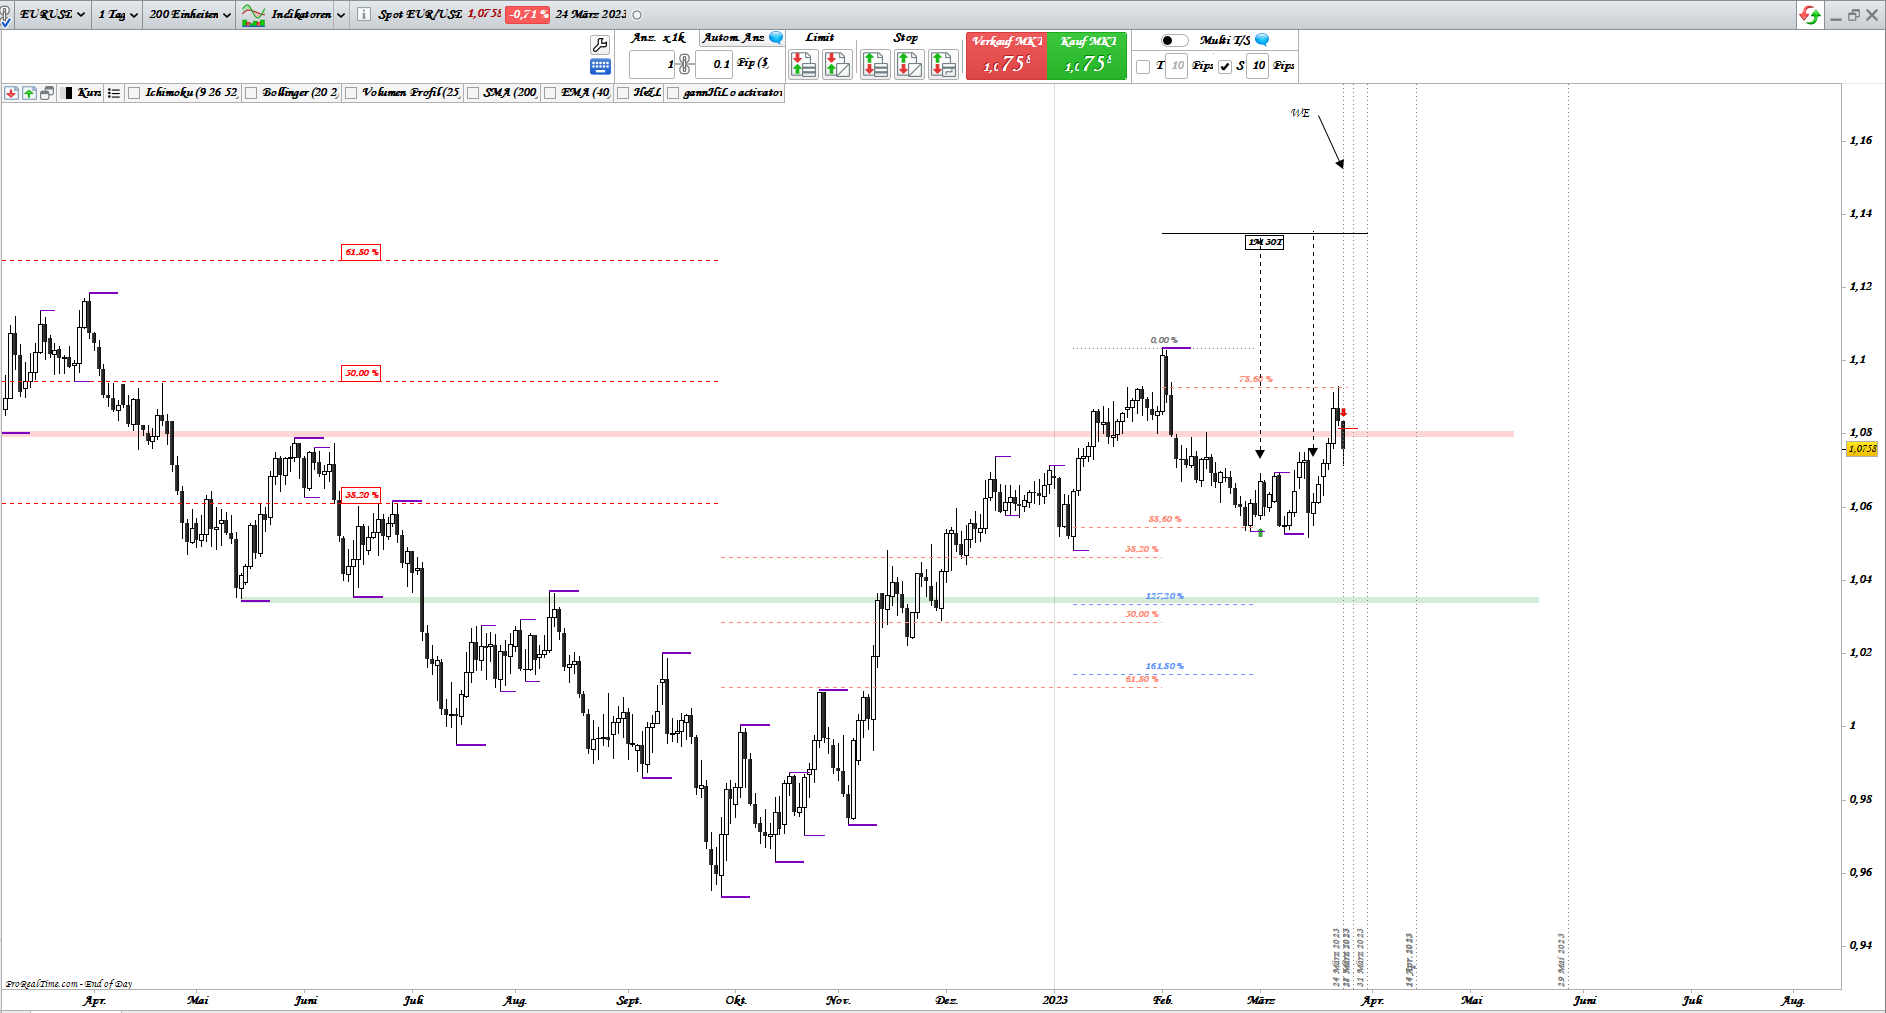Viewport: 1886px width, 1013px height.
Task: Click the first Limit order icon
Action: coord(803,65)
